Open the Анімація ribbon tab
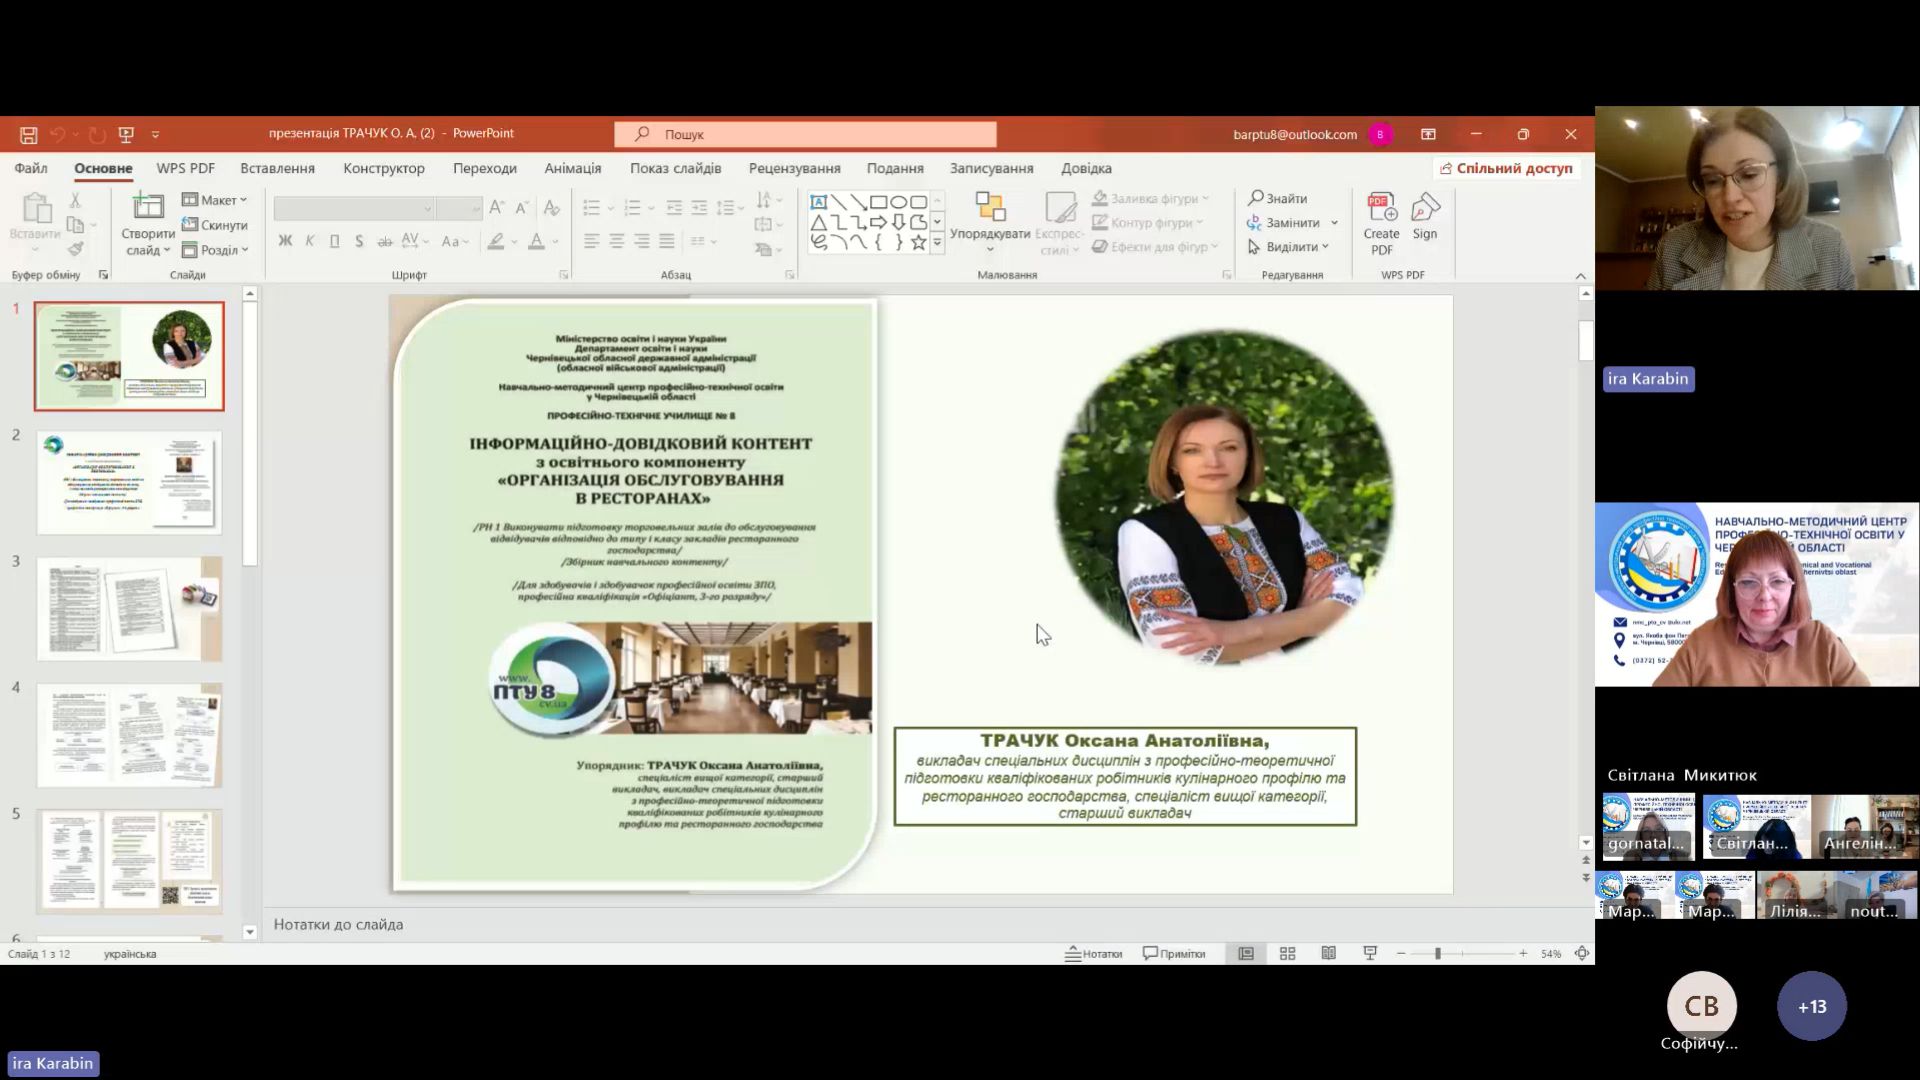The width and height of the screenshot is (1920, 1080). click(x=572, y=168)
